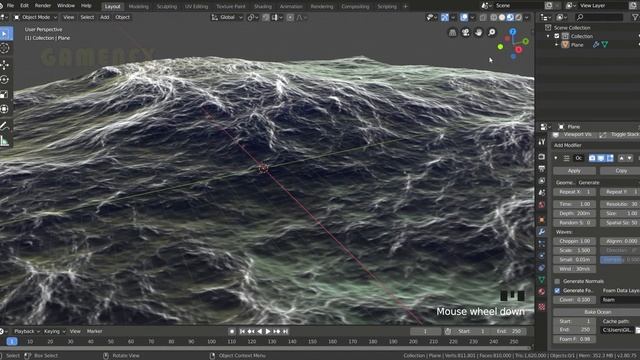
Task: Click the Wind velocity value field
Action: click(575, 269)
